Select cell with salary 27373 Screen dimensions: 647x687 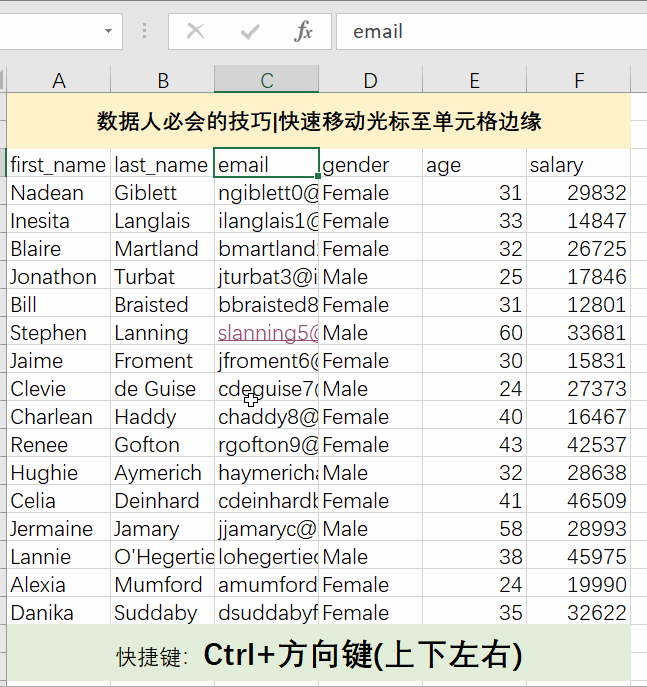(x=579, y=388)
